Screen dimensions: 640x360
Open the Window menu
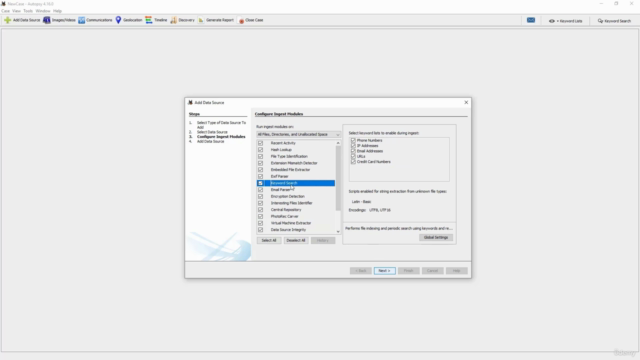tap(43, 11)
